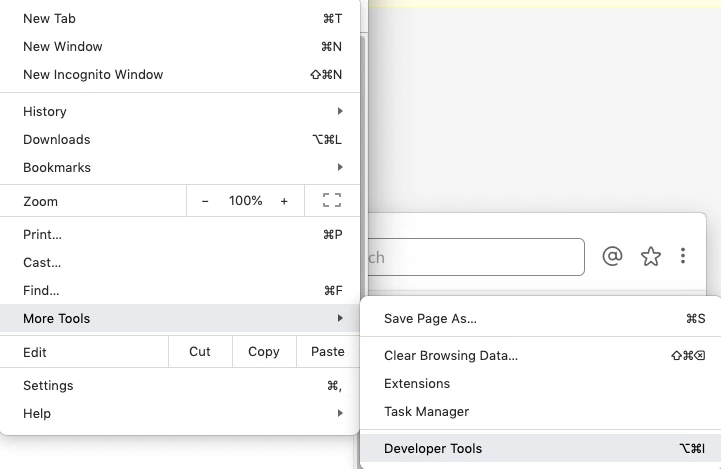Select Print... menu item
Viewport: 721px width, 469px height.
tap(179, 234)
